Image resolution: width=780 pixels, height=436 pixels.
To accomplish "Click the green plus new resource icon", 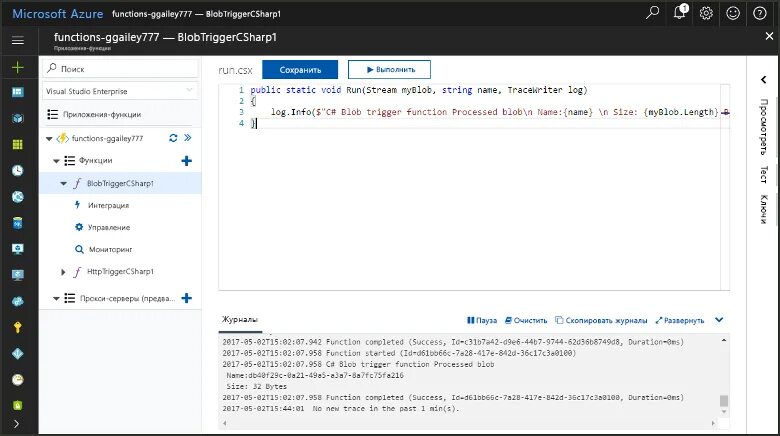I will point(18,67).
